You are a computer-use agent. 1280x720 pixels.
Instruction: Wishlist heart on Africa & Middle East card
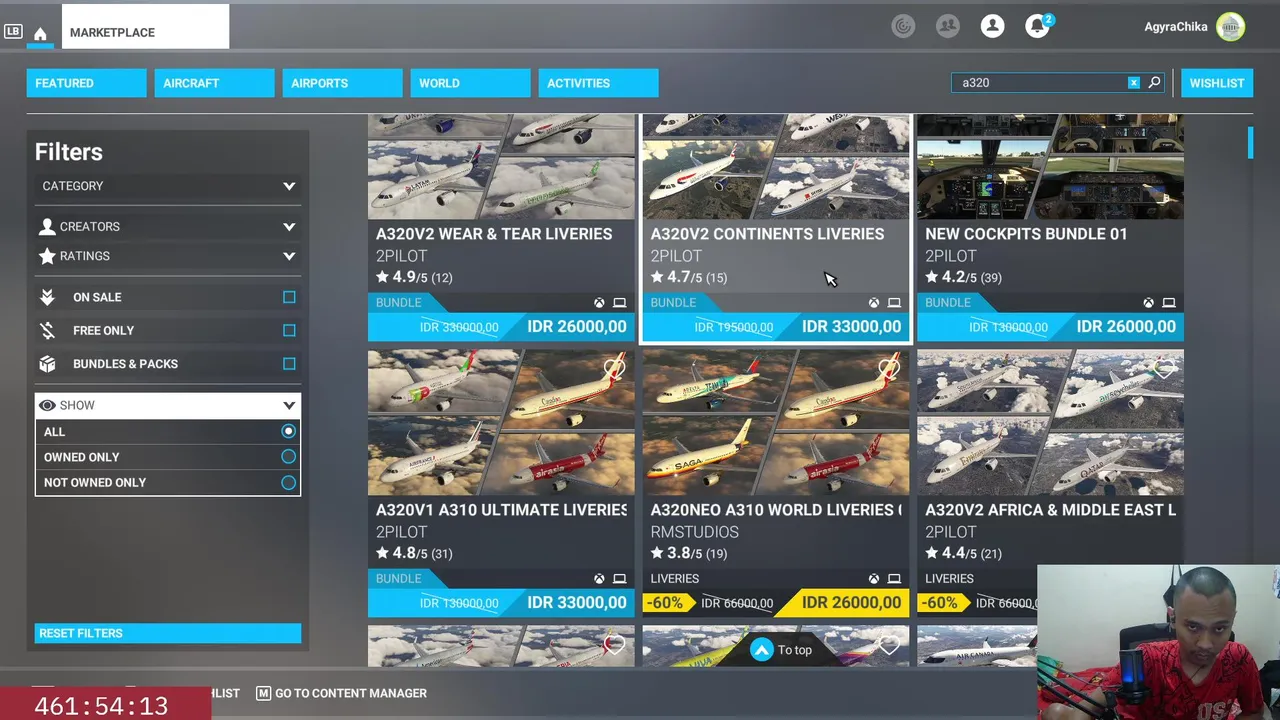point(1164,369)
